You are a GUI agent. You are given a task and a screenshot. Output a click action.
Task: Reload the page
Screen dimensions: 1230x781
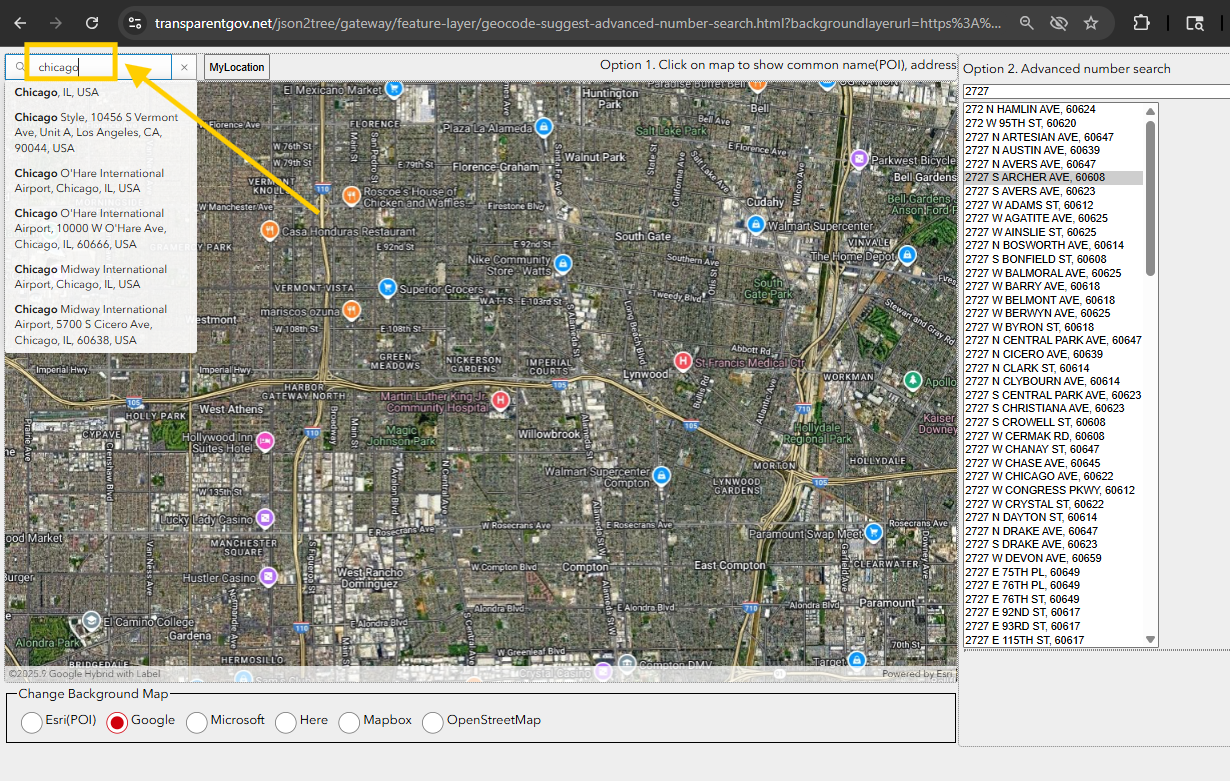(x=92, y=22)
